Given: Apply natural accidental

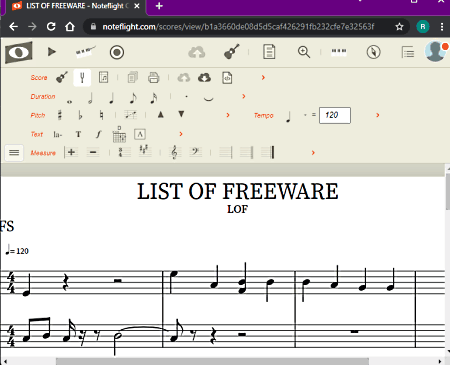Looking at the screenshot, I should 101,115.
